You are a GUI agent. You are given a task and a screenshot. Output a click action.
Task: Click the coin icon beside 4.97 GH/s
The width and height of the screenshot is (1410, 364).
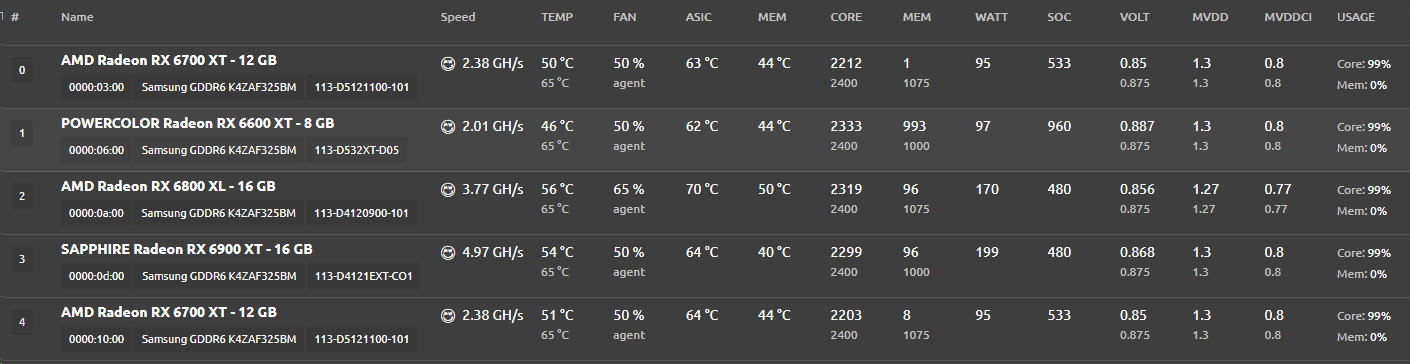(x=448, y=252)
